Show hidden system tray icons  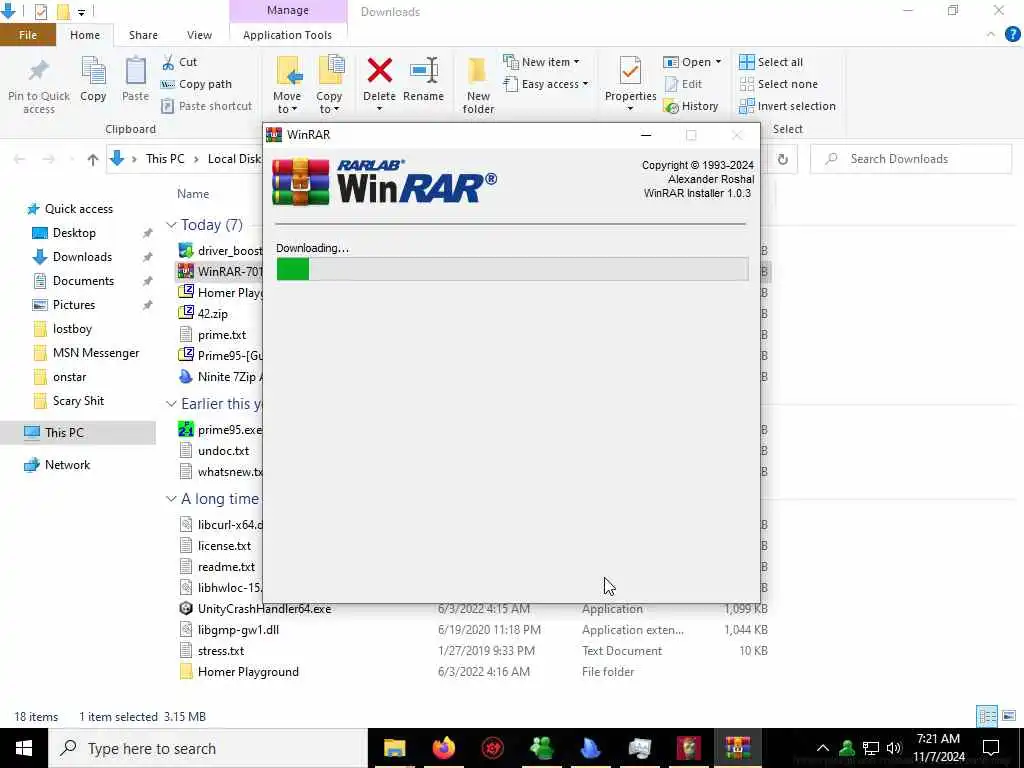tap(823, 748)
